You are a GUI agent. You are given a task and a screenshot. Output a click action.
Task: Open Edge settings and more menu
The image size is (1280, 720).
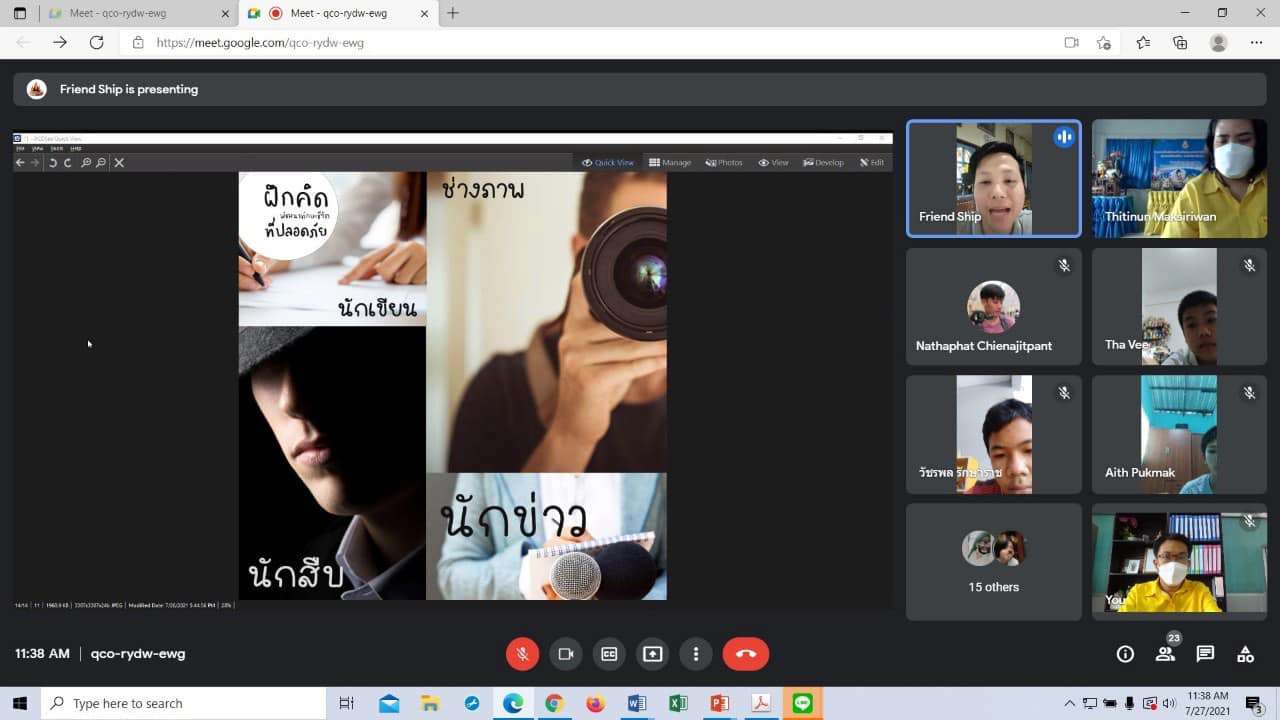coord(1256,43)
